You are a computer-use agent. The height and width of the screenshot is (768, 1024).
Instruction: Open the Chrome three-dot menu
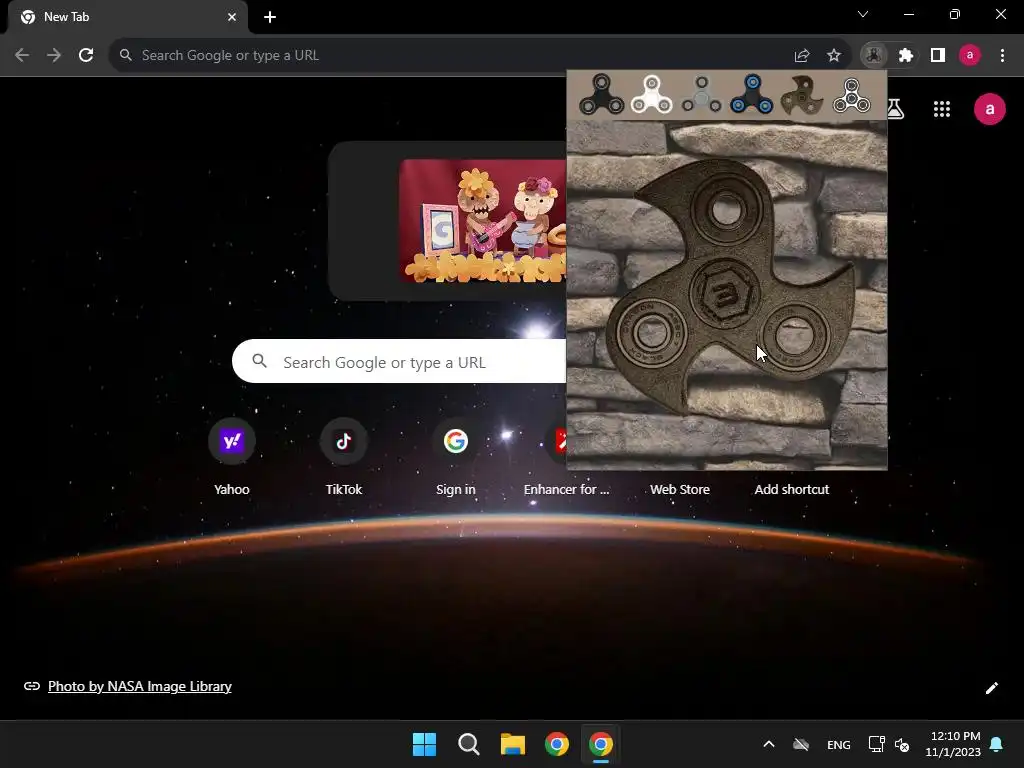[x=1002, y=56]
